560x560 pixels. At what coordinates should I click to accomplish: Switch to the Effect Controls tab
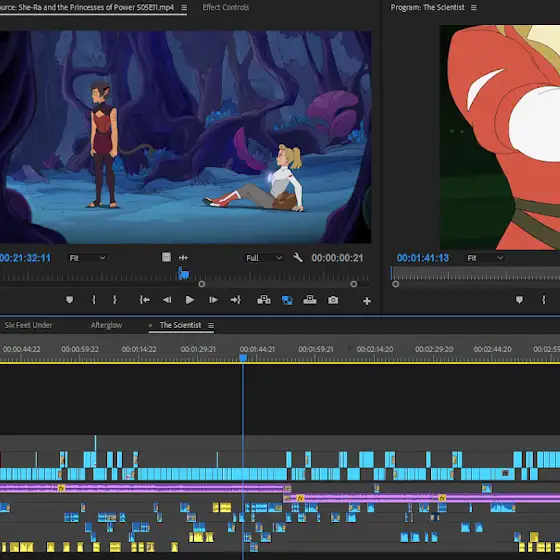point(226,8)
